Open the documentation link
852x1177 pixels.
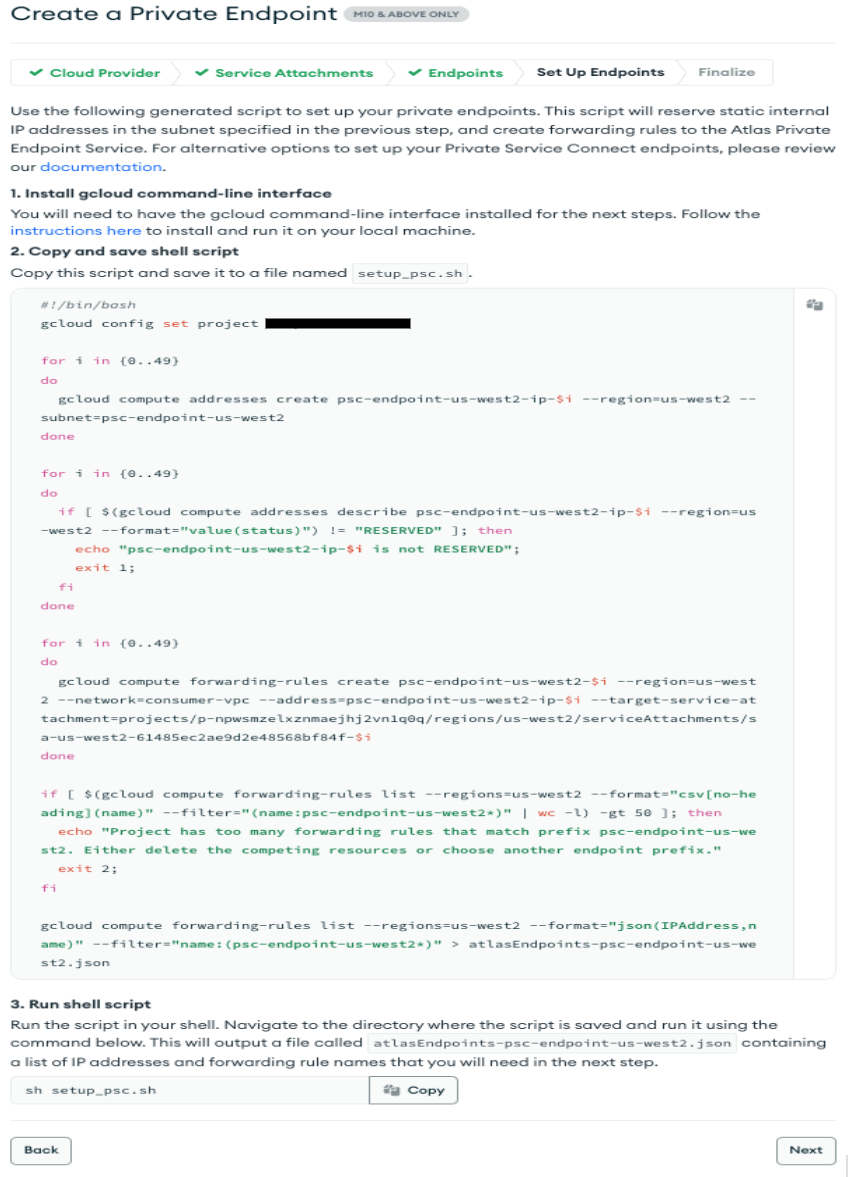point(100,167)
